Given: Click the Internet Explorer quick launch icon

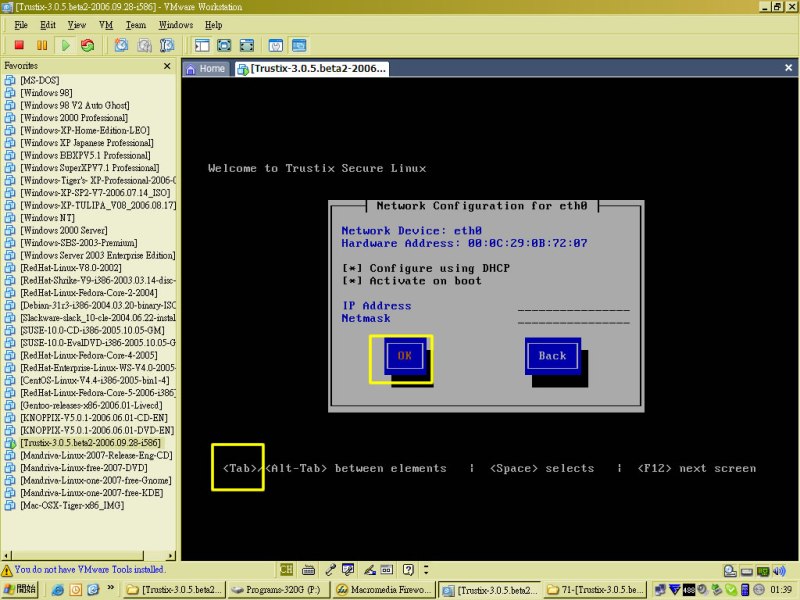Looking at the screenshot, I should [x=58, y=590].
